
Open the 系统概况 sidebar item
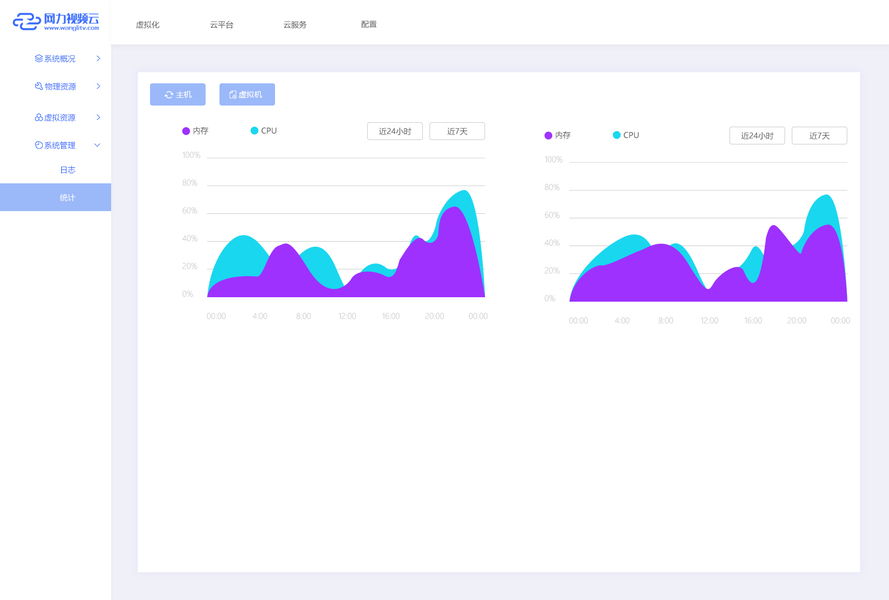point(56,58)
